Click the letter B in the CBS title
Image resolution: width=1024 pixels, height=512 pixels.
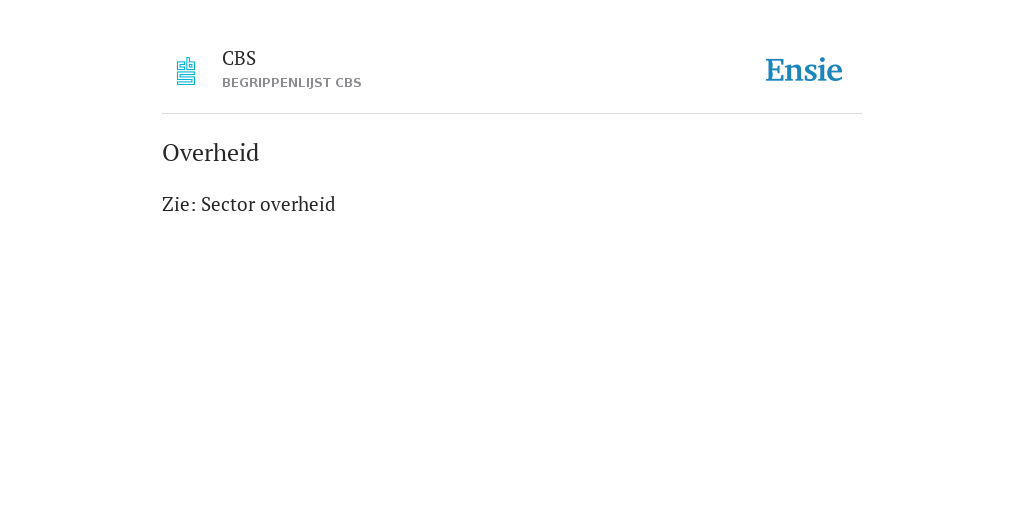tap(240, 58)
